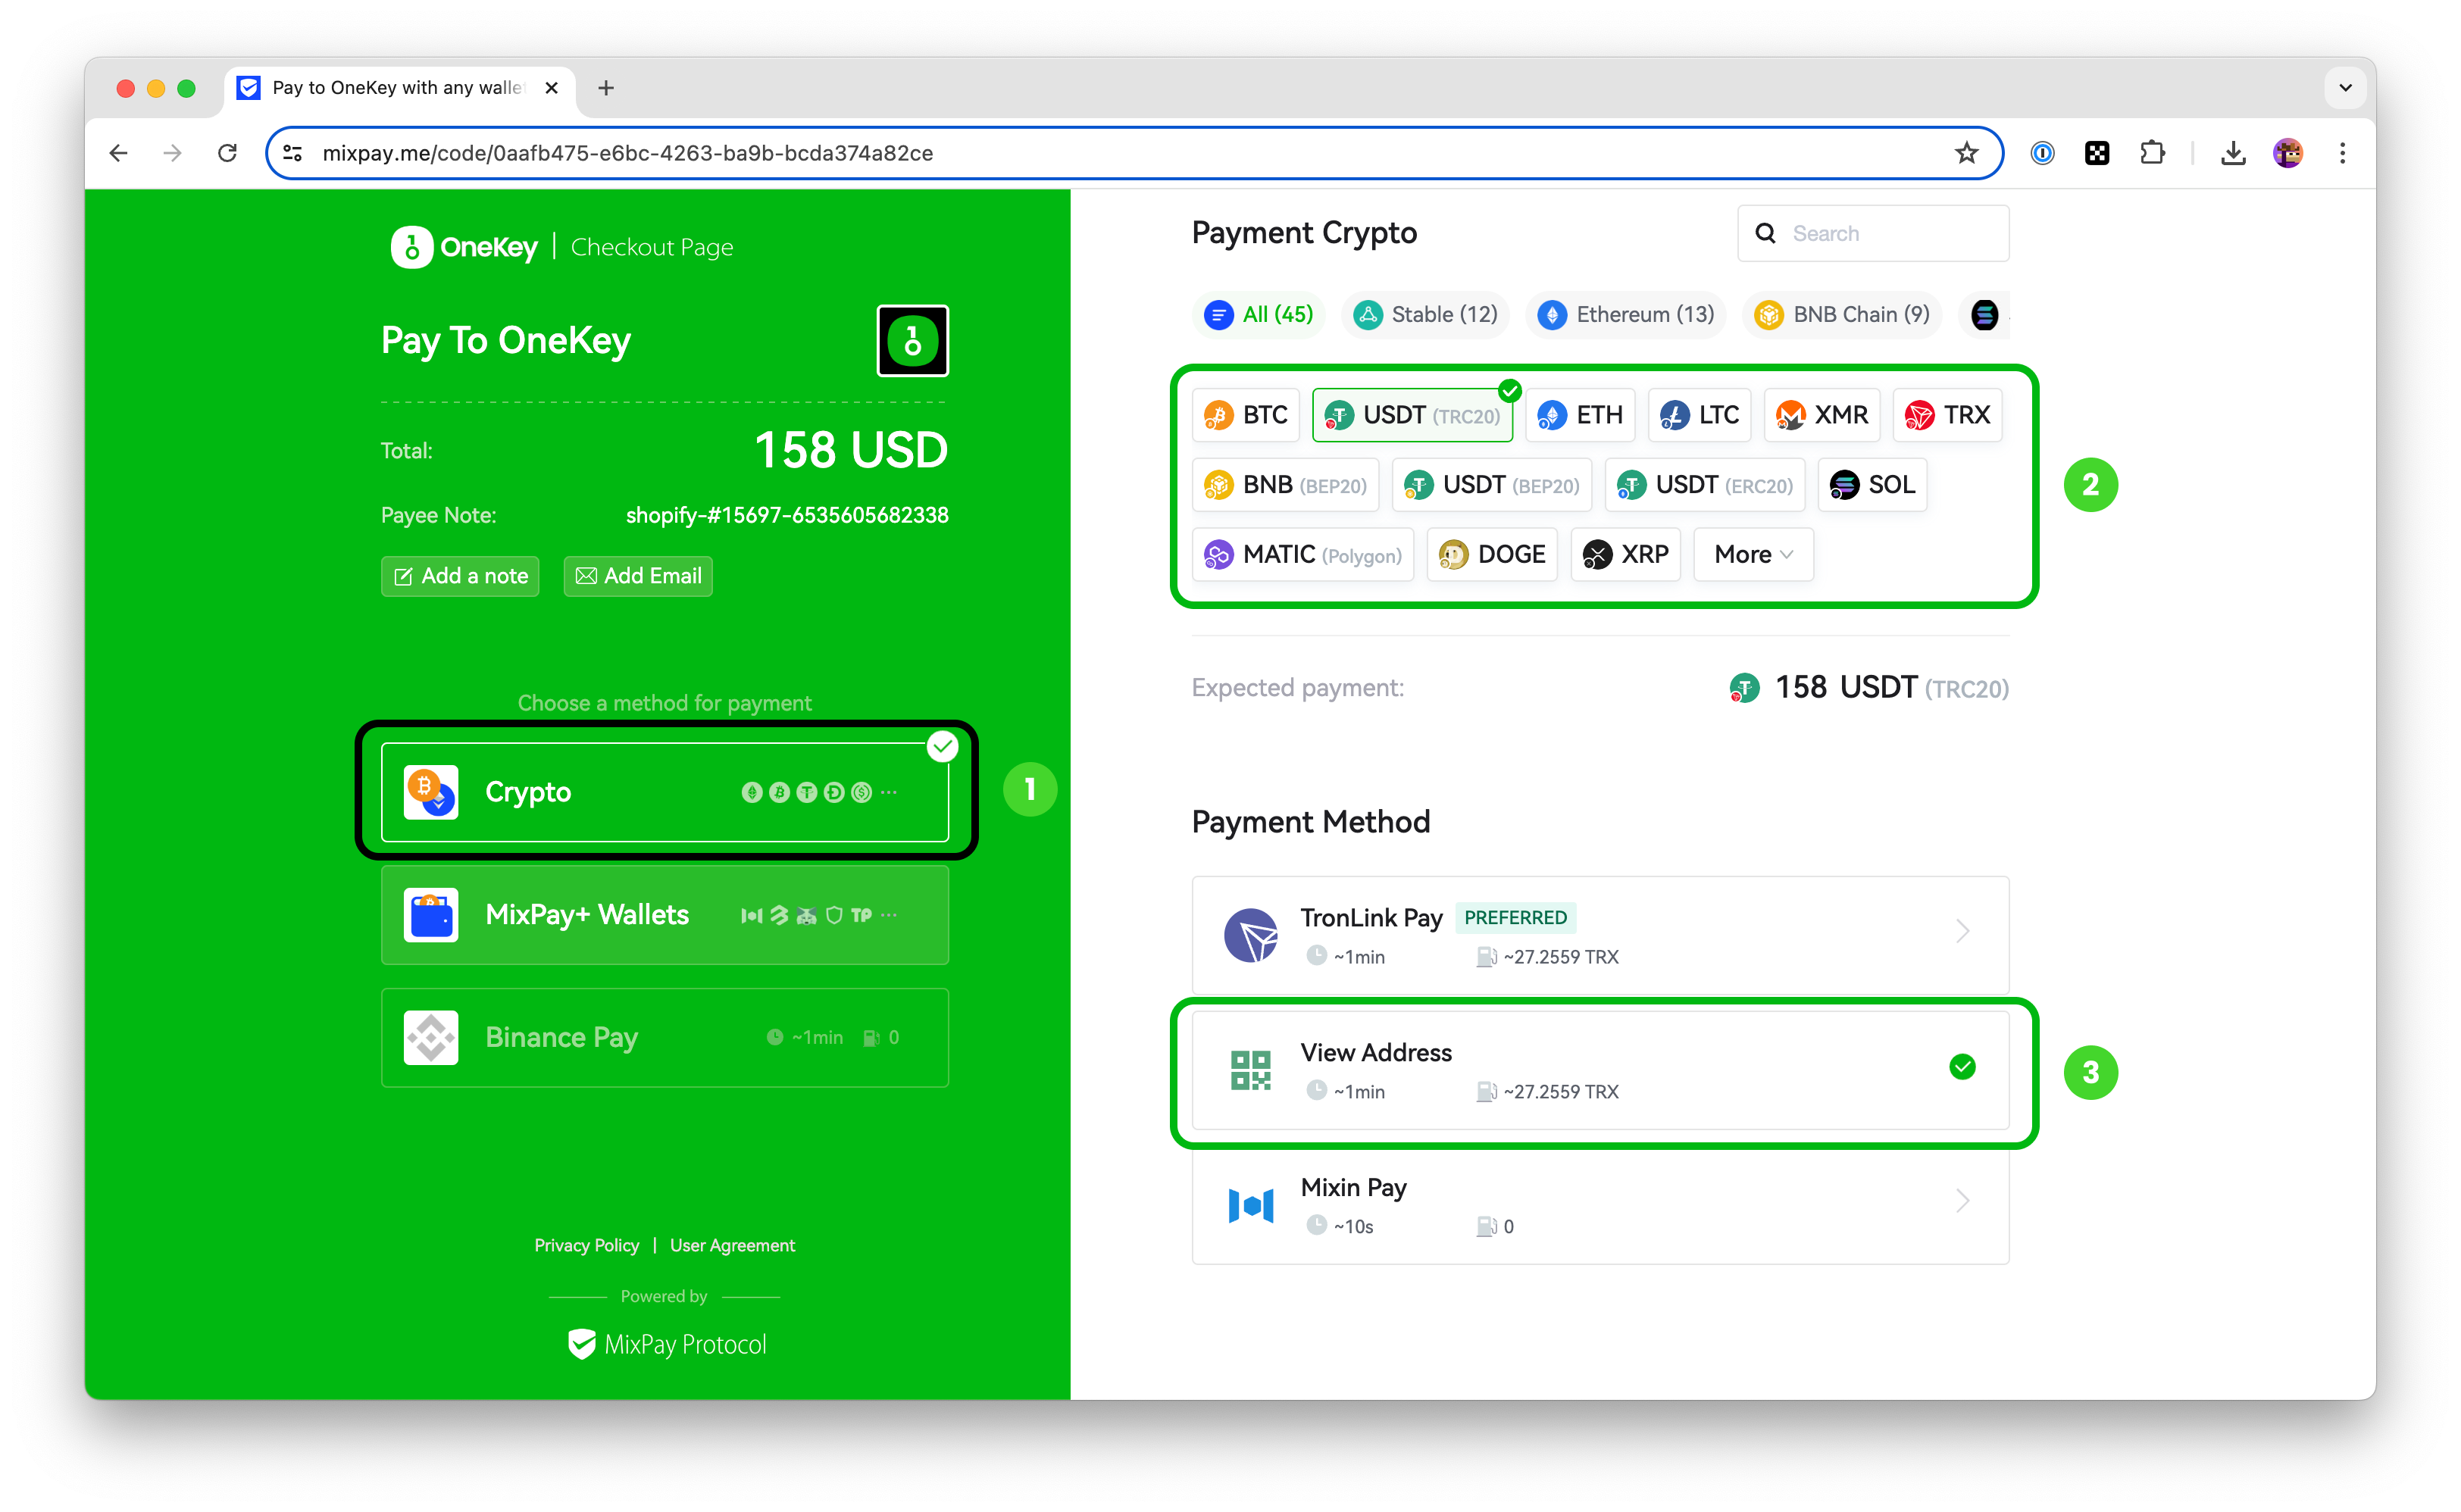The width and height of the screenshot is (2461, 1512).
Task: Open TronLink Pay payment option
Action: (1600, 935)
